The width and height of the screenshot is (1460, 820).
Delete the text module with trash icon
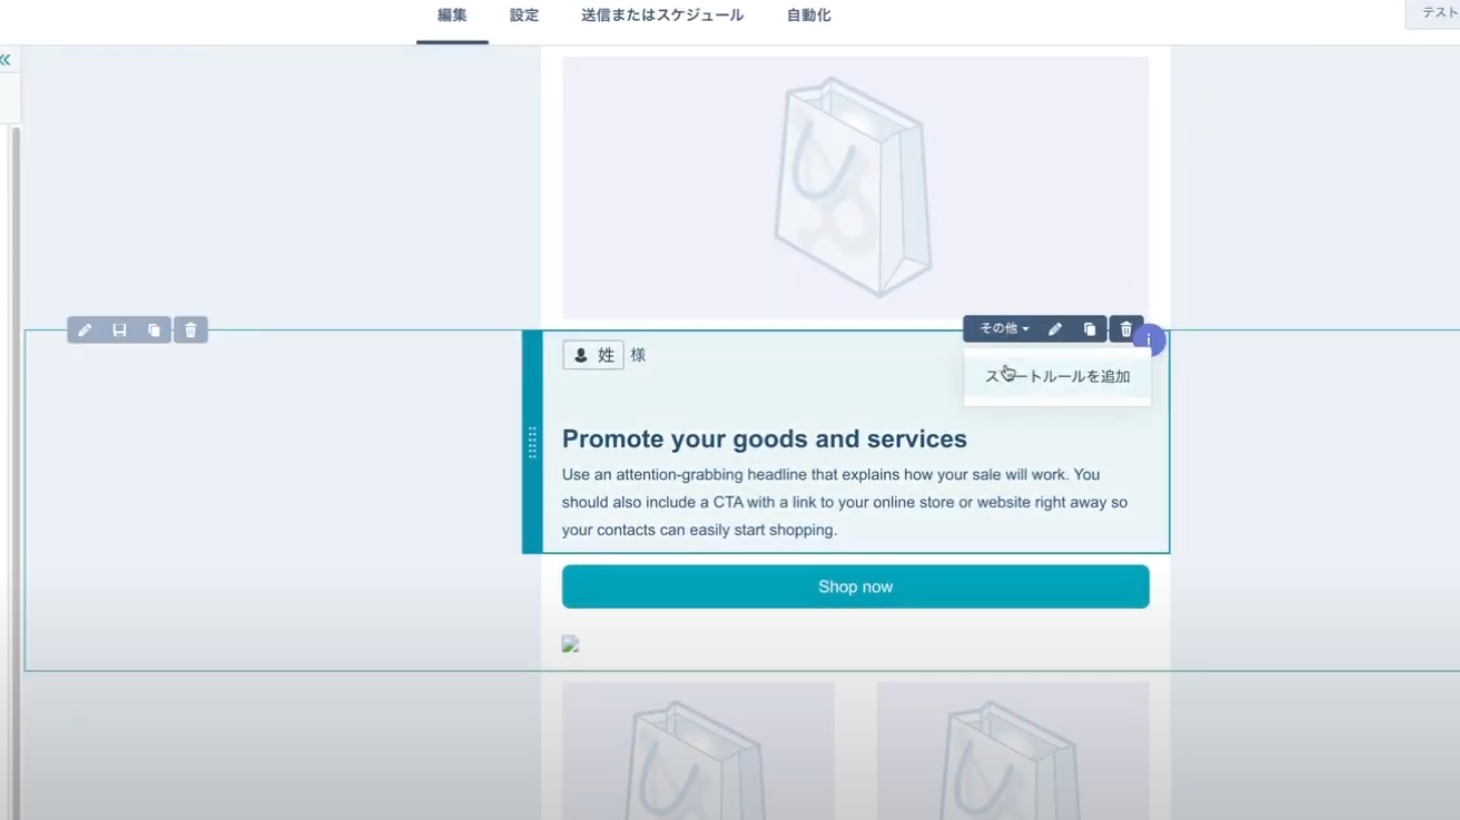[1126, 329]
